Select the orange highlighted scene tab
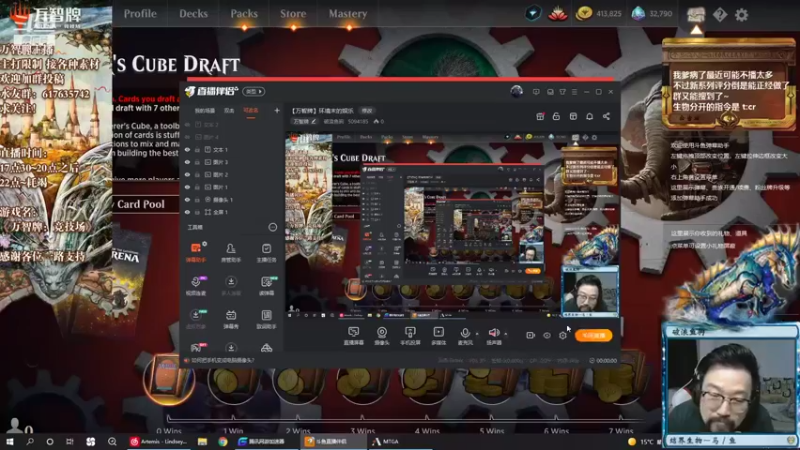The width and height of the screenshot is (800, 450). (x=251, y=111)
